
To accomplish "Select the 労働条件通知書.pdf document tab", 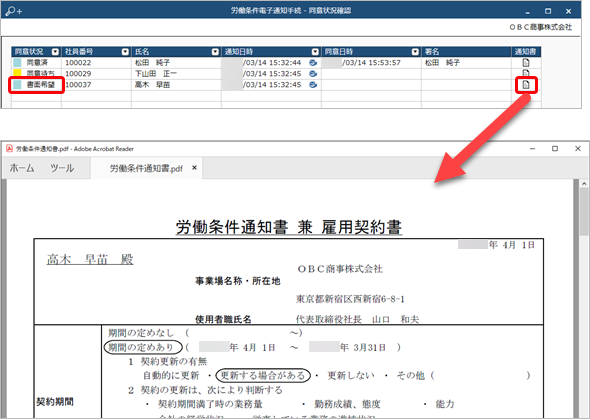I will [146, 168].
